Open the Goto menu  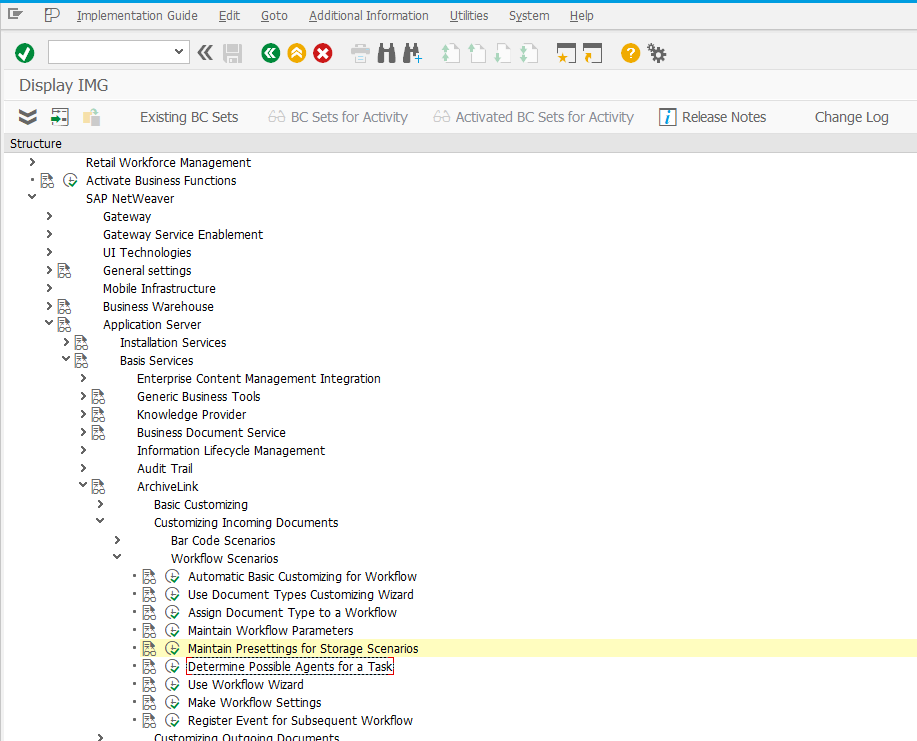(274, 16)
